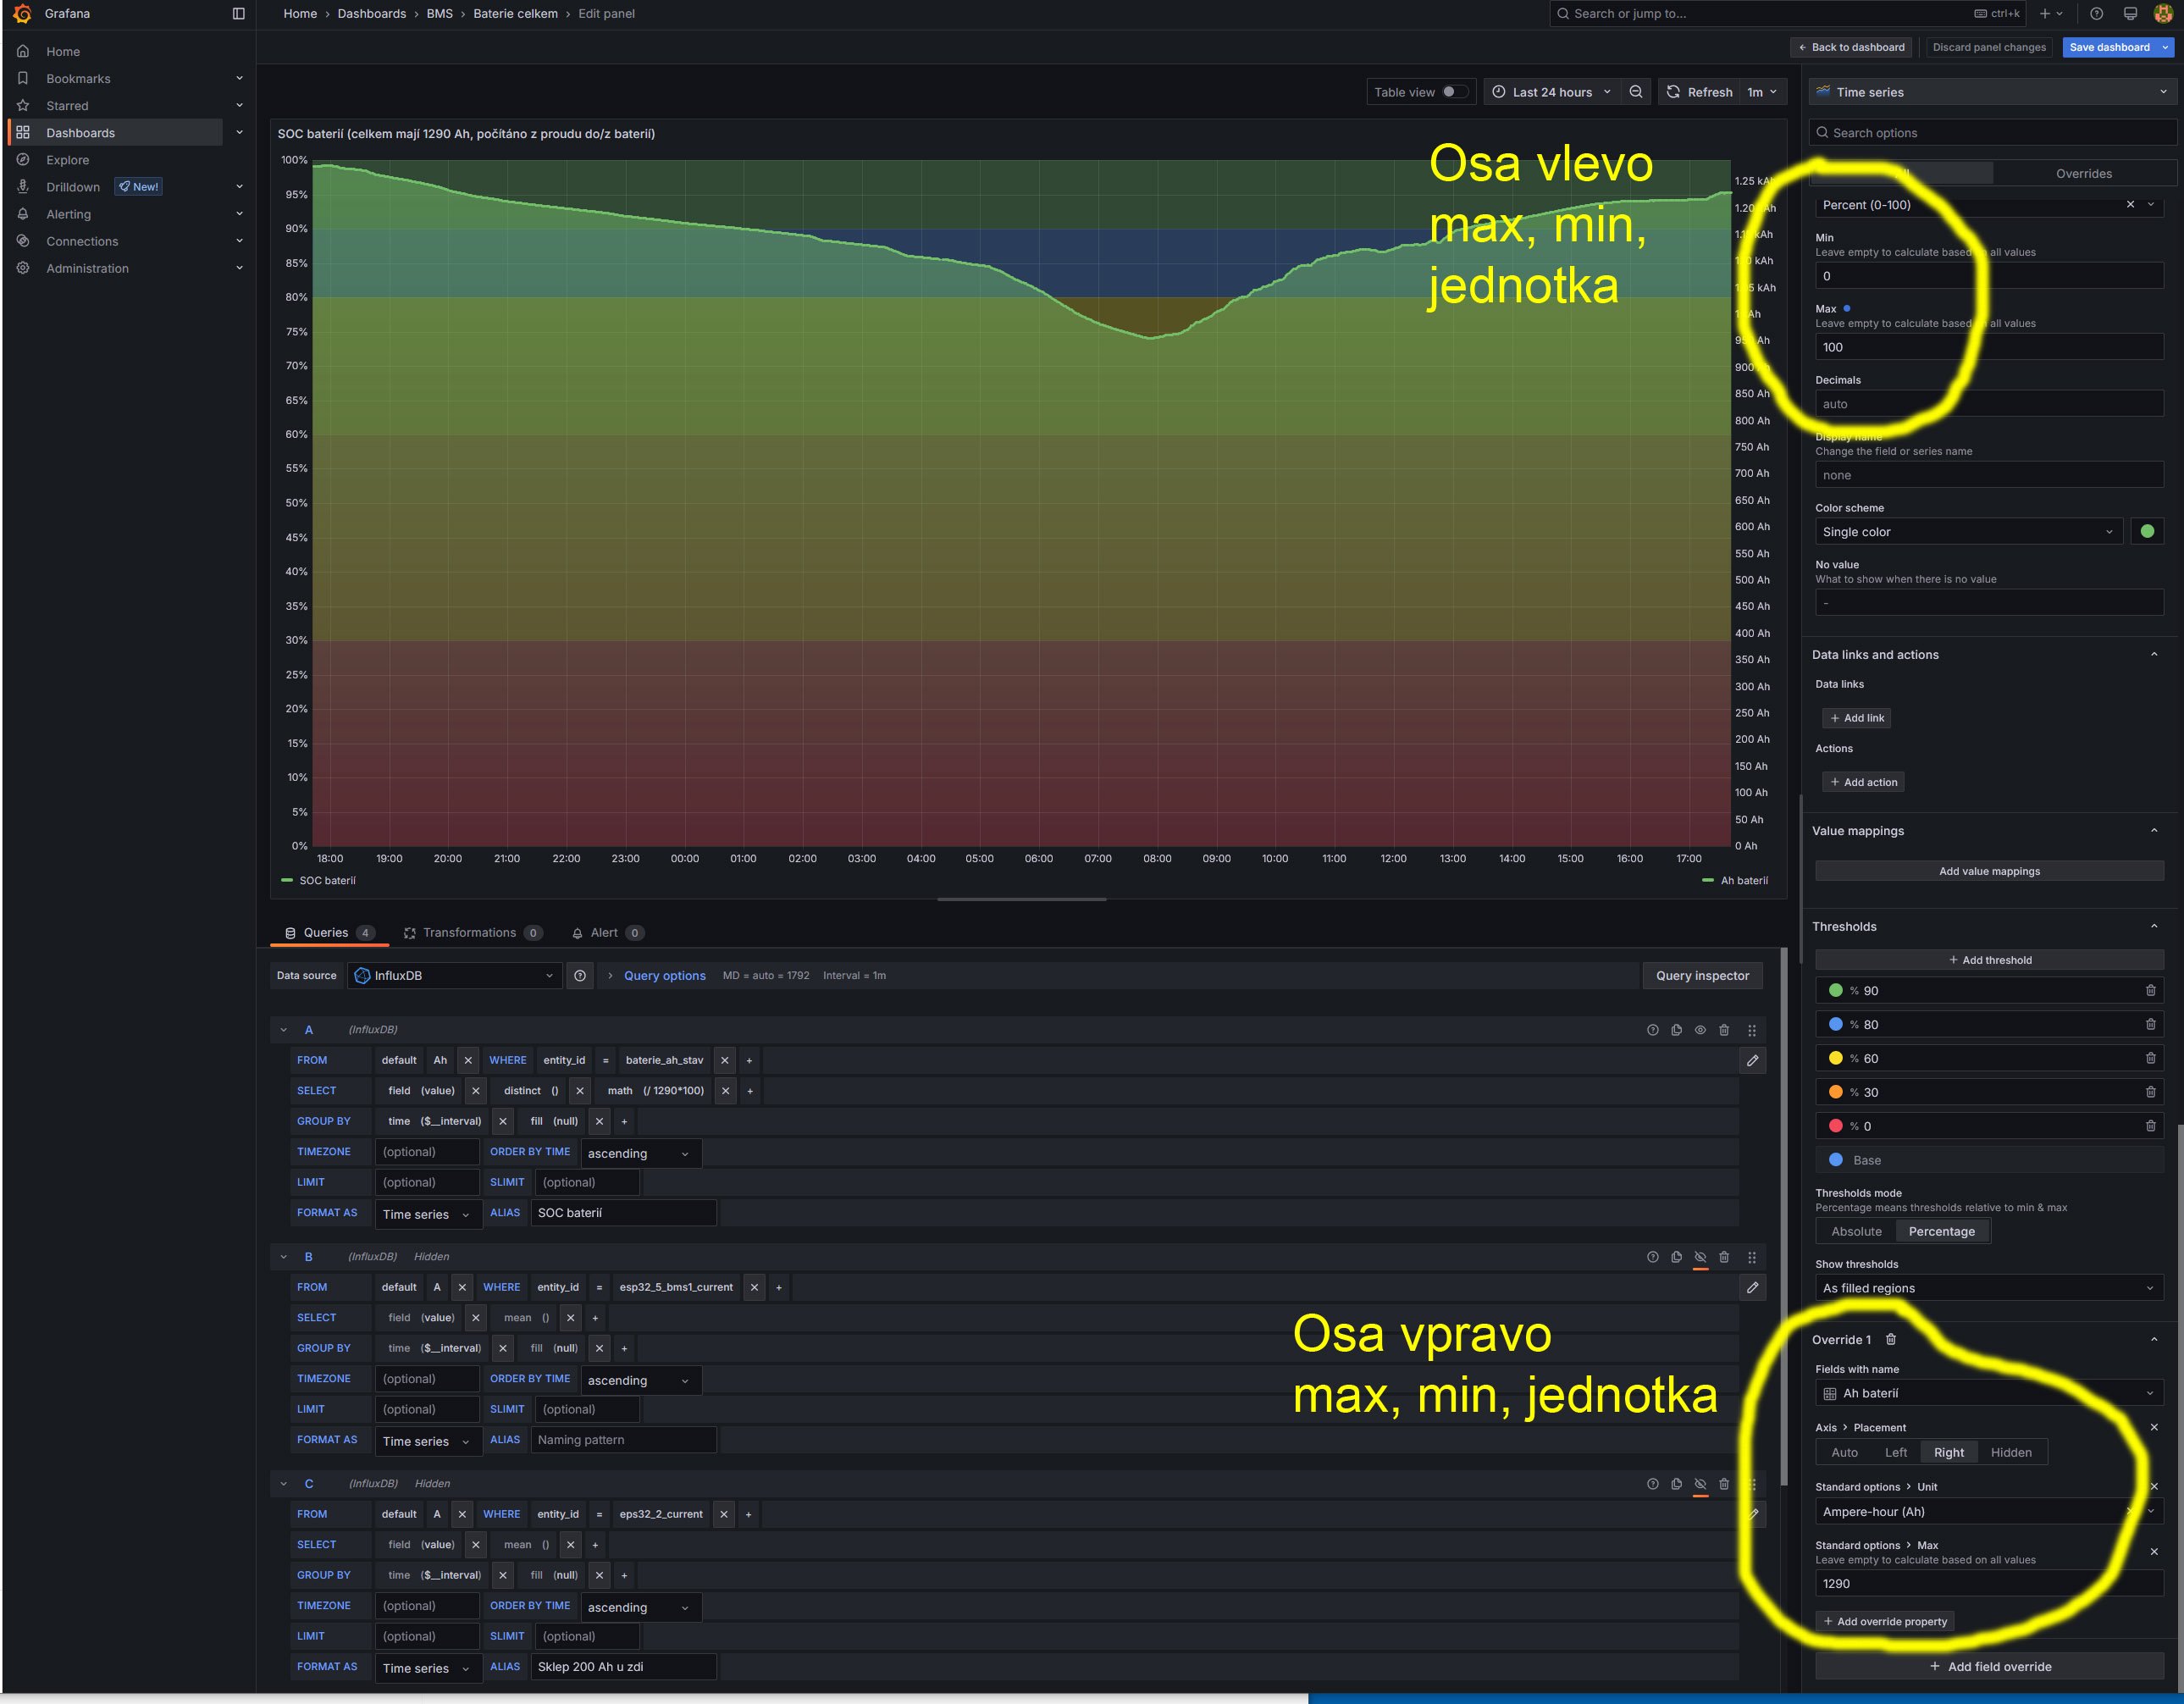Click the green Single color swatch
The image size is (2184, 1704).
coord(2147,532)
